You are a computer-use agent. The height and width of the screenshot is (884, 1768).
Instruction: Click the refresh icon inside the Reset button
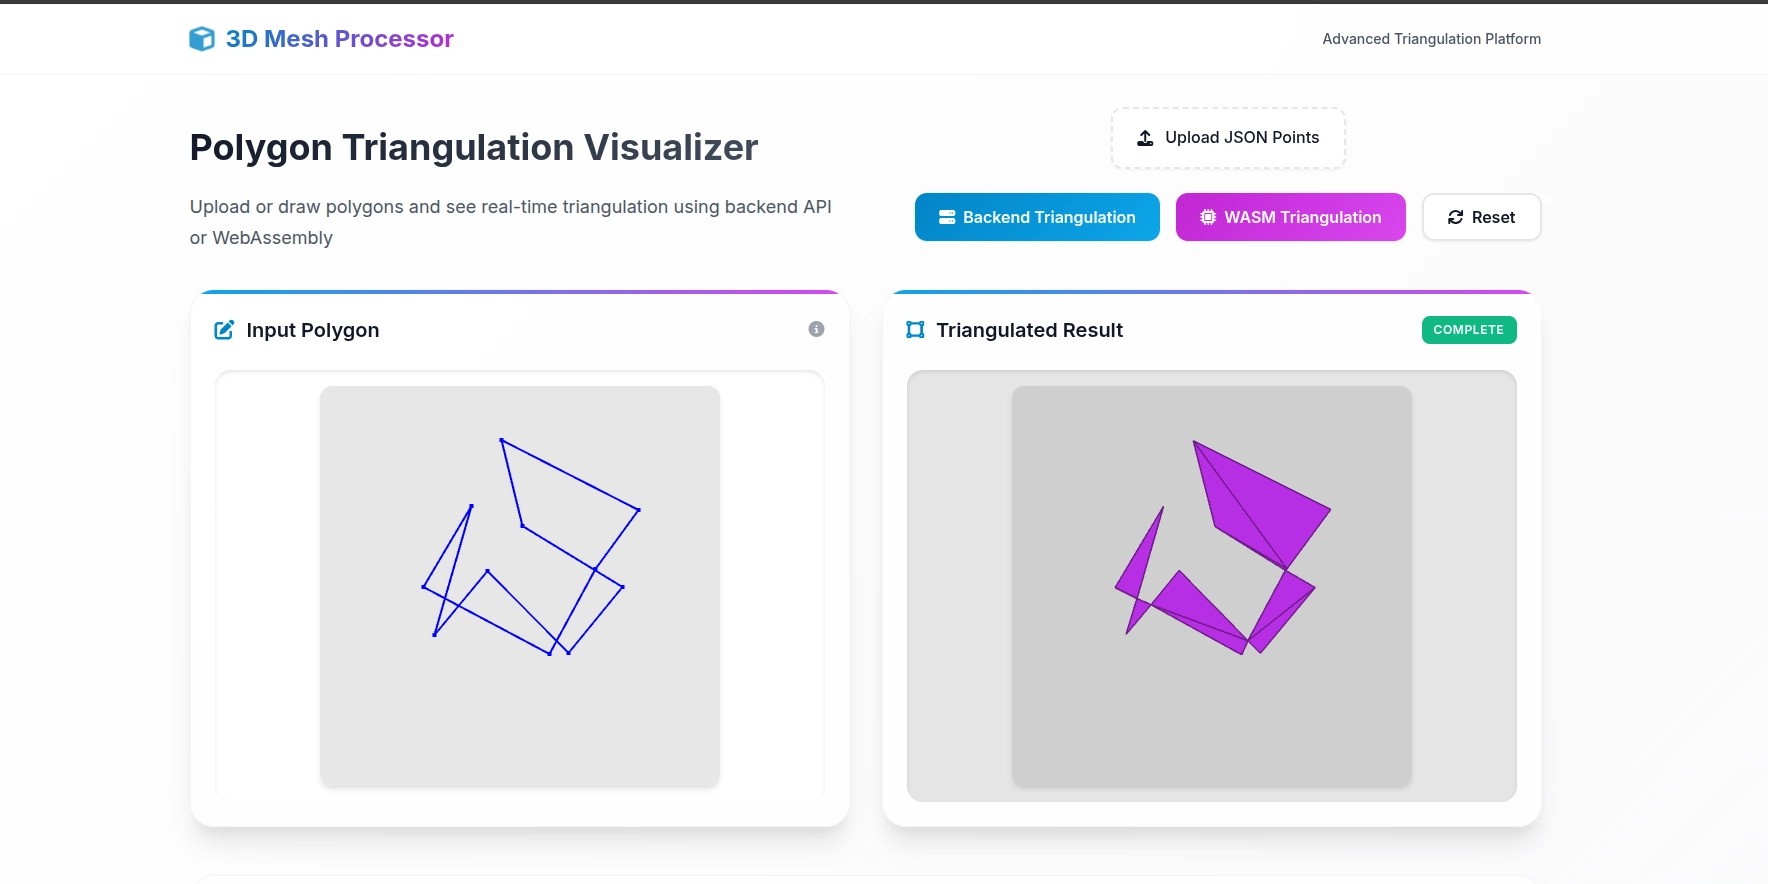coord(1456,217)
